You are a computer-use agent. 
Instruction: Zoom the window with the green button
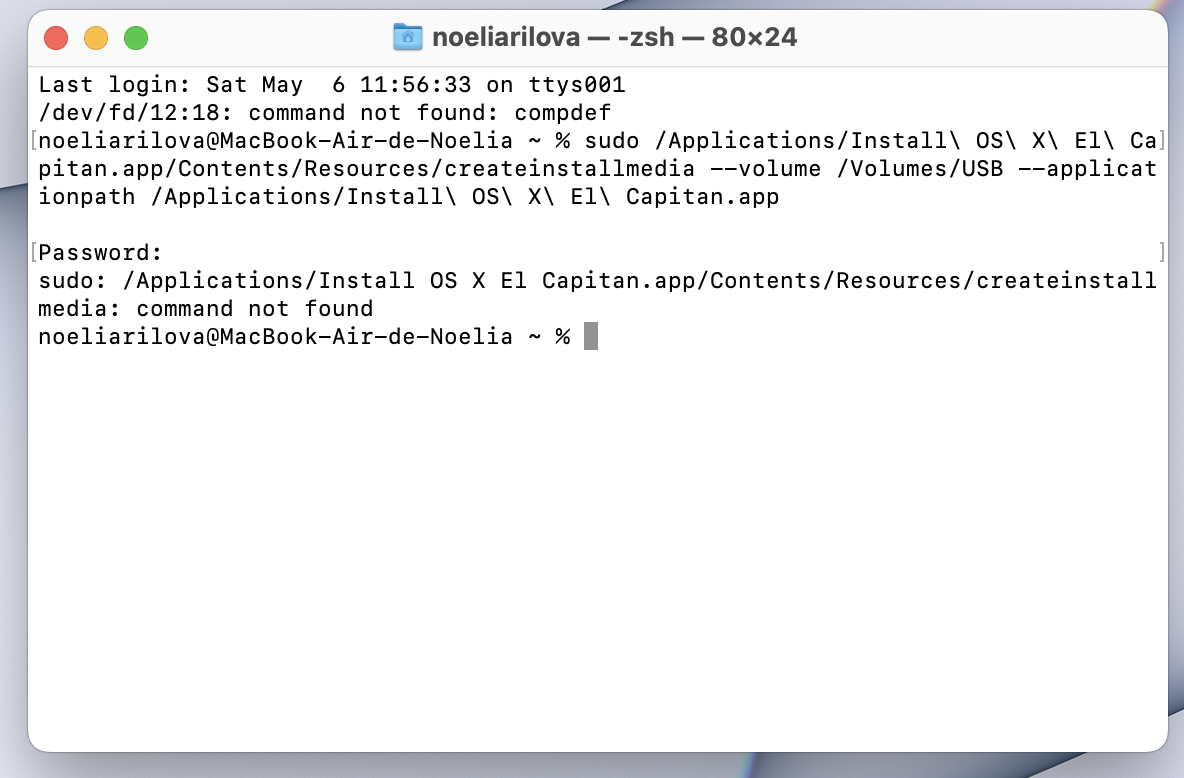coord(136,38)
